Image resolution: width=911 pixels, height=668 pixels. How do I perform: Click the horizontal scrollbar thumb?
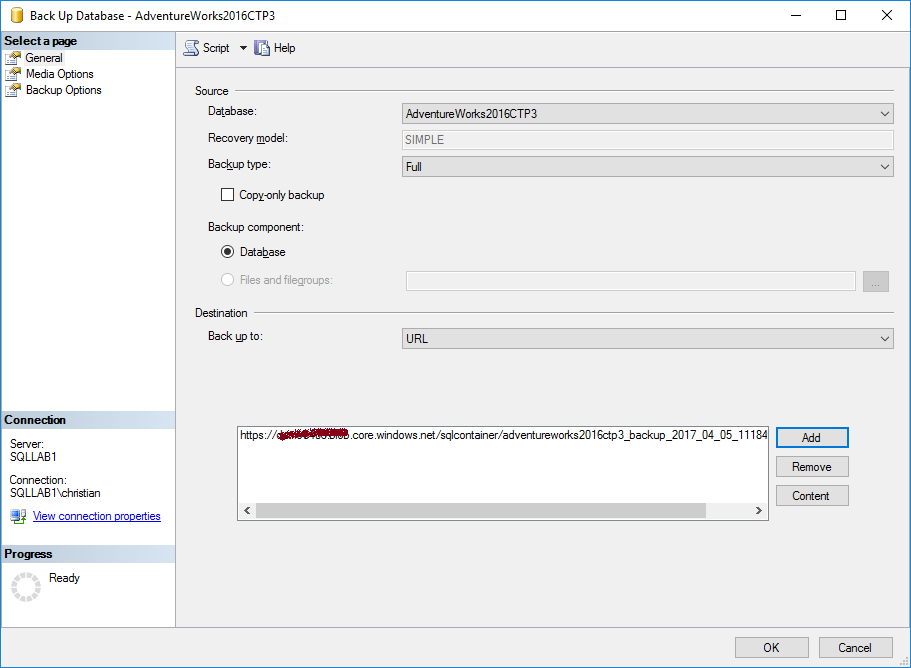click(481, 511)
